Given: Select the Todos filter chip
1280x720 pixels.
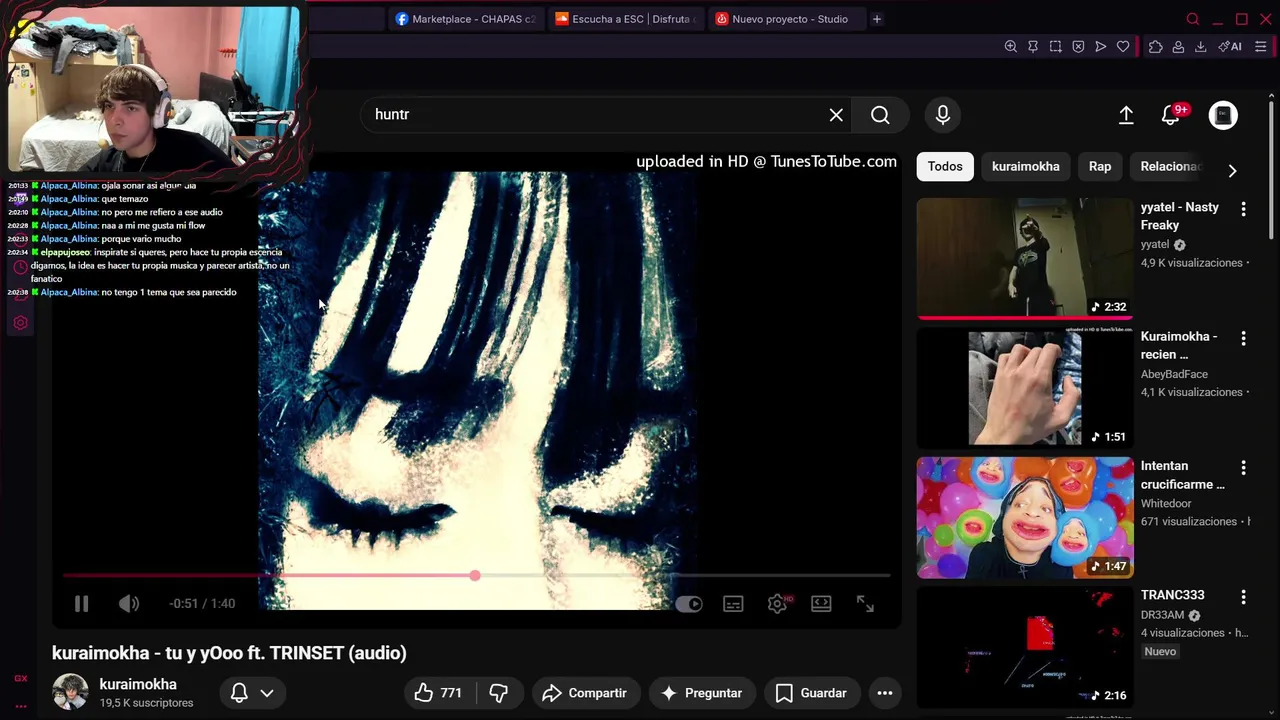Looking at the screenshot, I should click(x=945, y=166).
